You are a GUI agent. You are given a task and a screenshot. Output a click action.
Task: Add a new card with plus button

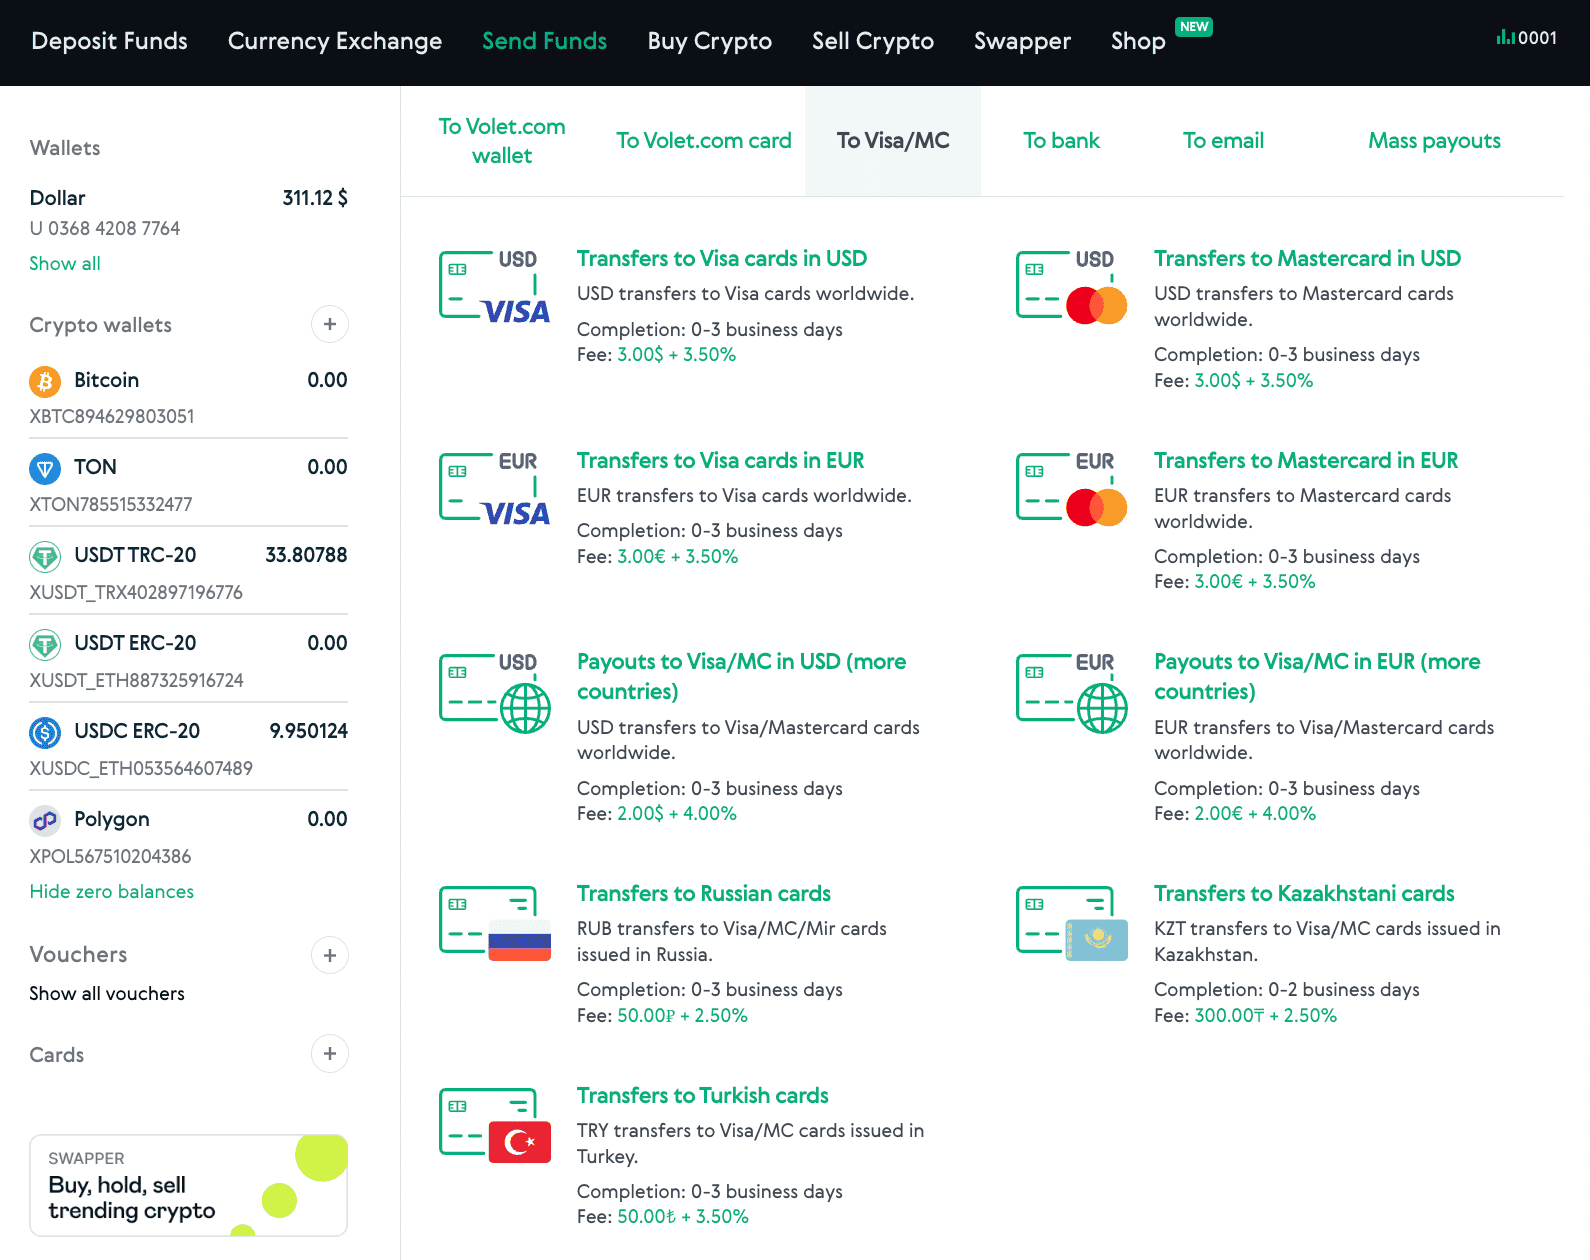pos(330,1054)
